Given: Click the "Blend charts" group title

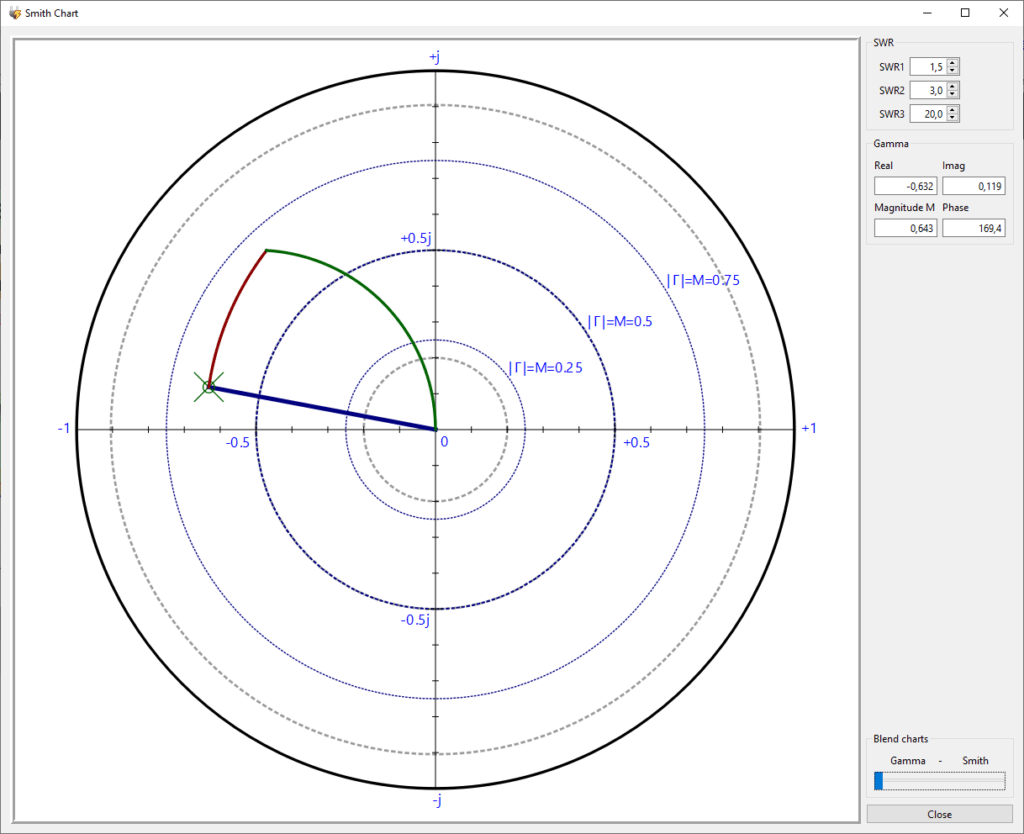Looking at the screenshot, I should point(901,739).
